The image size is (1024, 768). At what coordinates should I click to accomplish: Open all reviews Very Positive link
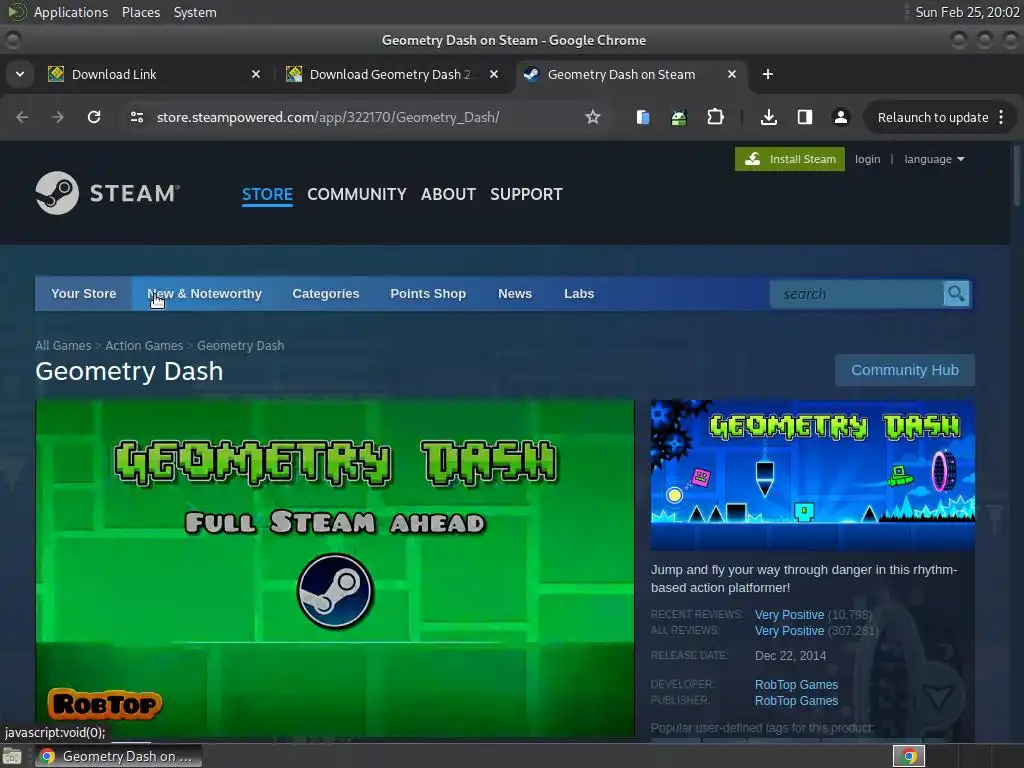coord(790,631)
